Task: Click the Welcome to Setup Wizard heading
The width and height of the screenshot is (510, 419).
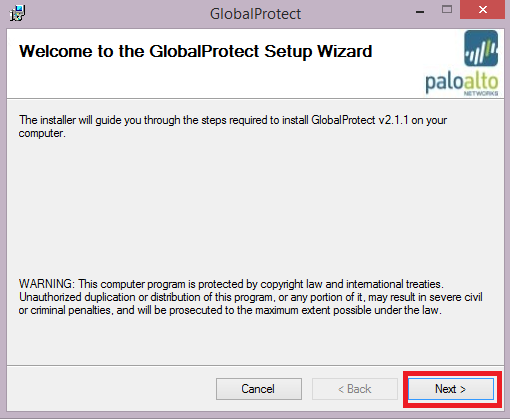Action: coord(196,51)
